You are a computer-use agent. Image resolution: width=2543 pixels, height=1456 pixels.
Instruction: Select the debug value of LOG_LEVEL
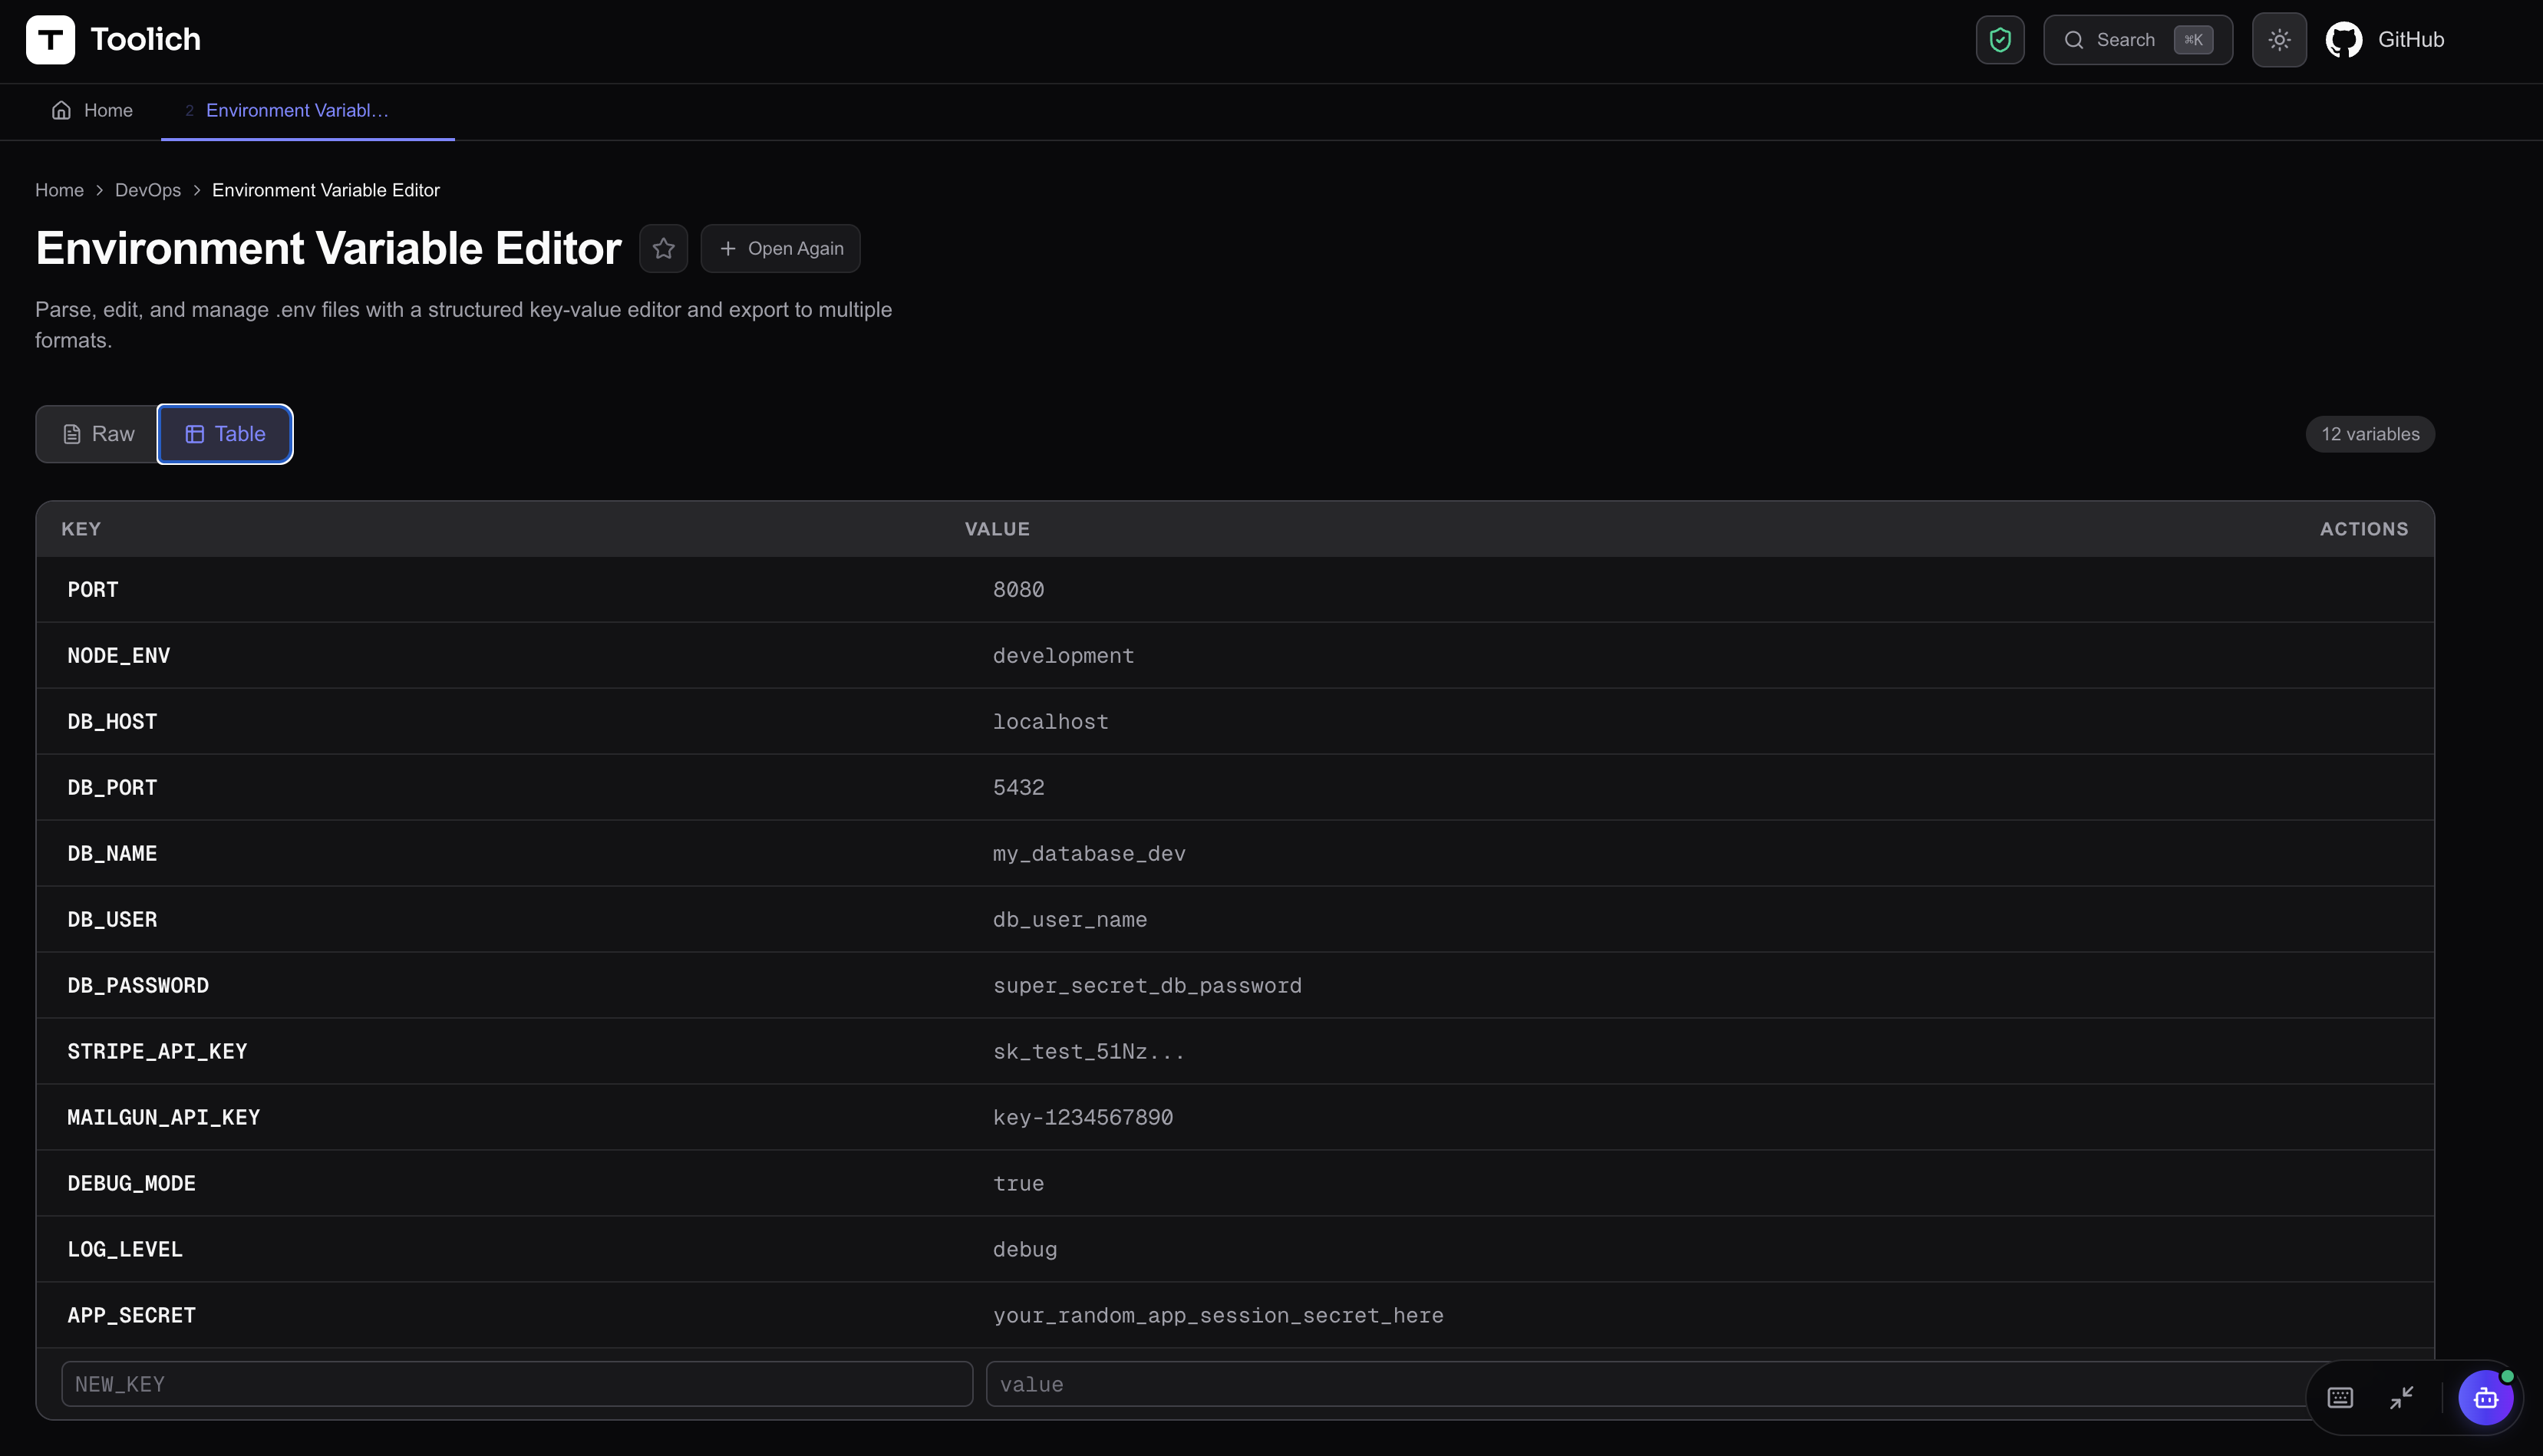pos(1025,1250)
